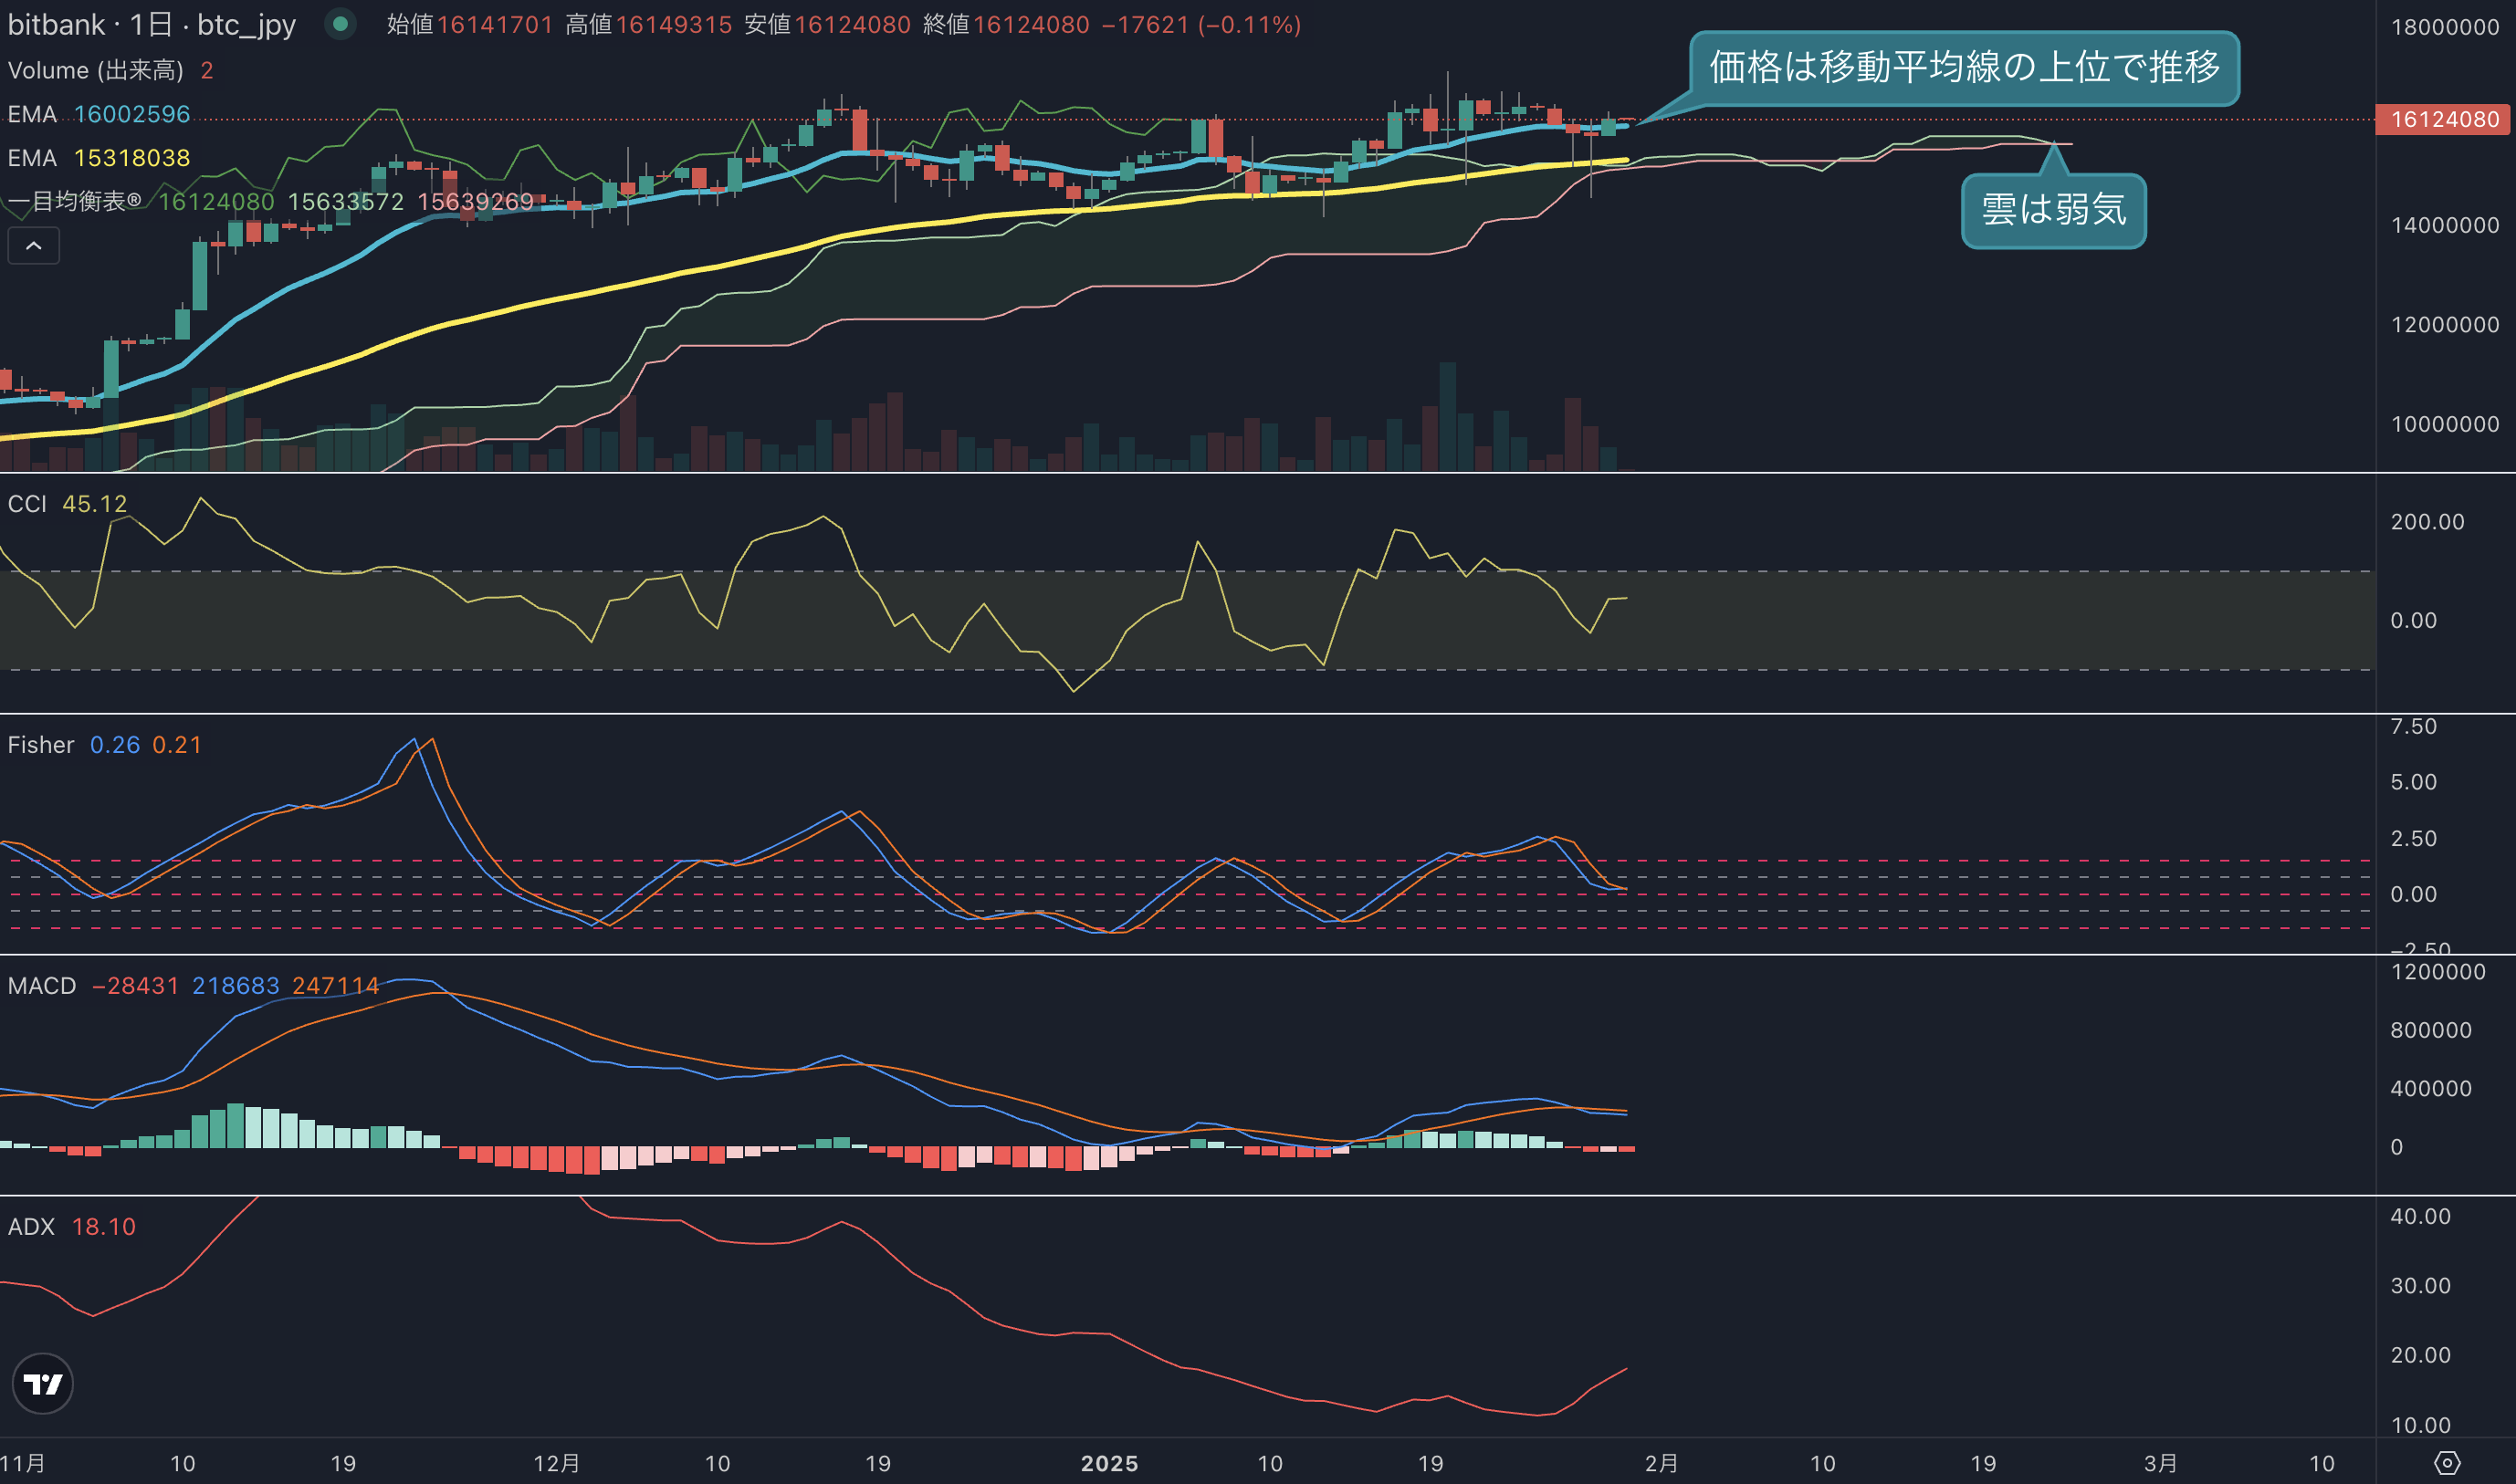Click the MACD indicator label
Image resolution: width=2516 pixels, height=1484 pixels.
(x=42, y=986)
